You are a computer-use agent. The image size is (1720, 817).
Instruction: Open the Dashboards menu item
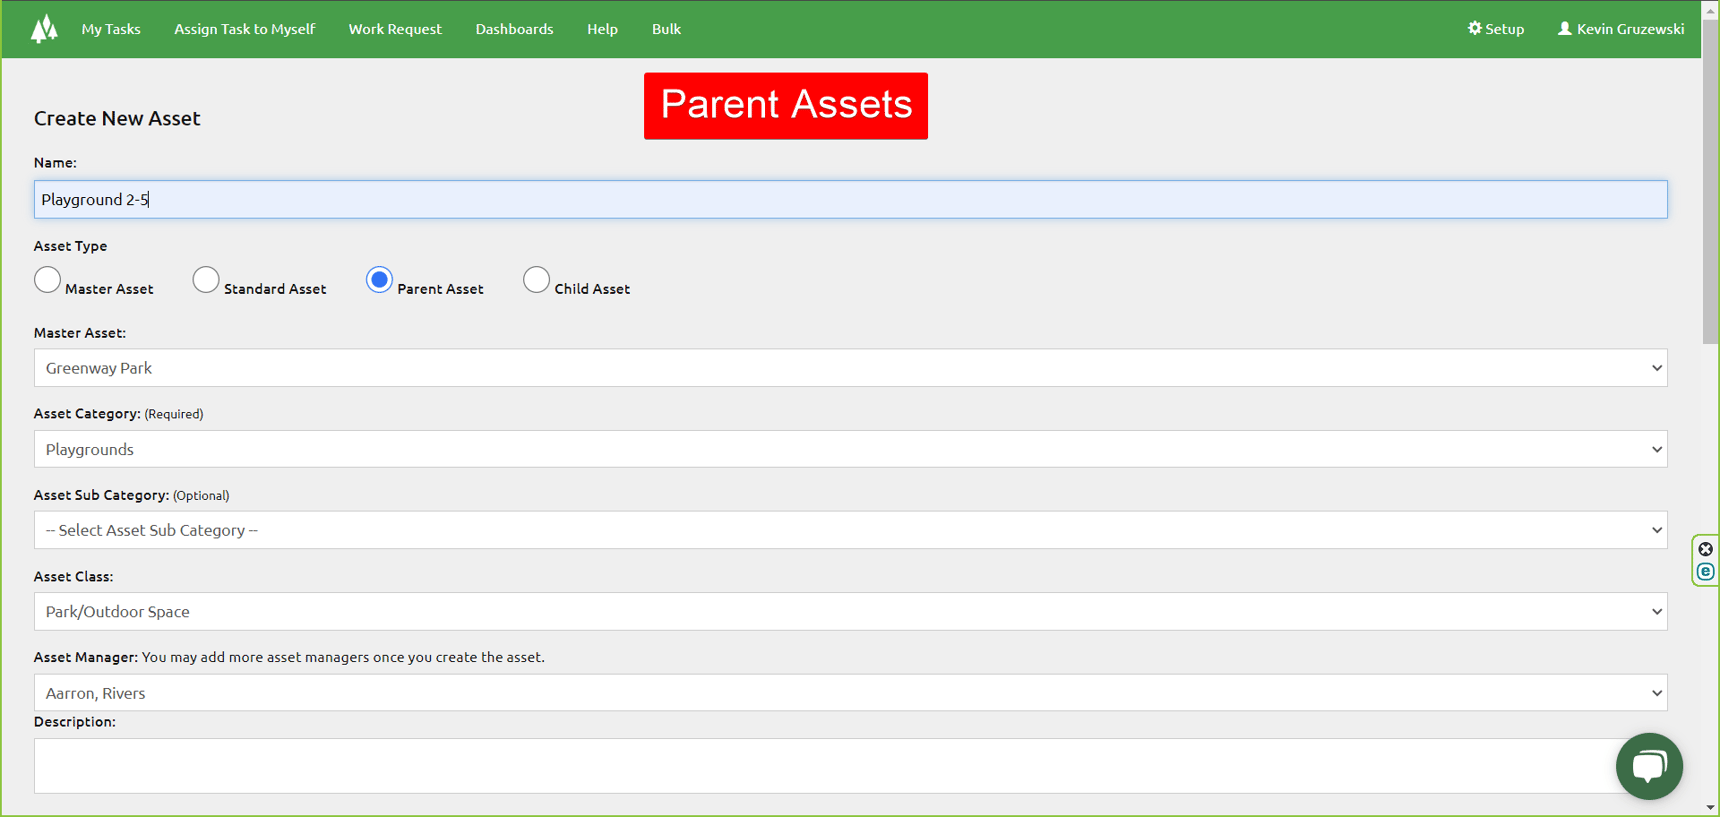[x=514, y=29]
